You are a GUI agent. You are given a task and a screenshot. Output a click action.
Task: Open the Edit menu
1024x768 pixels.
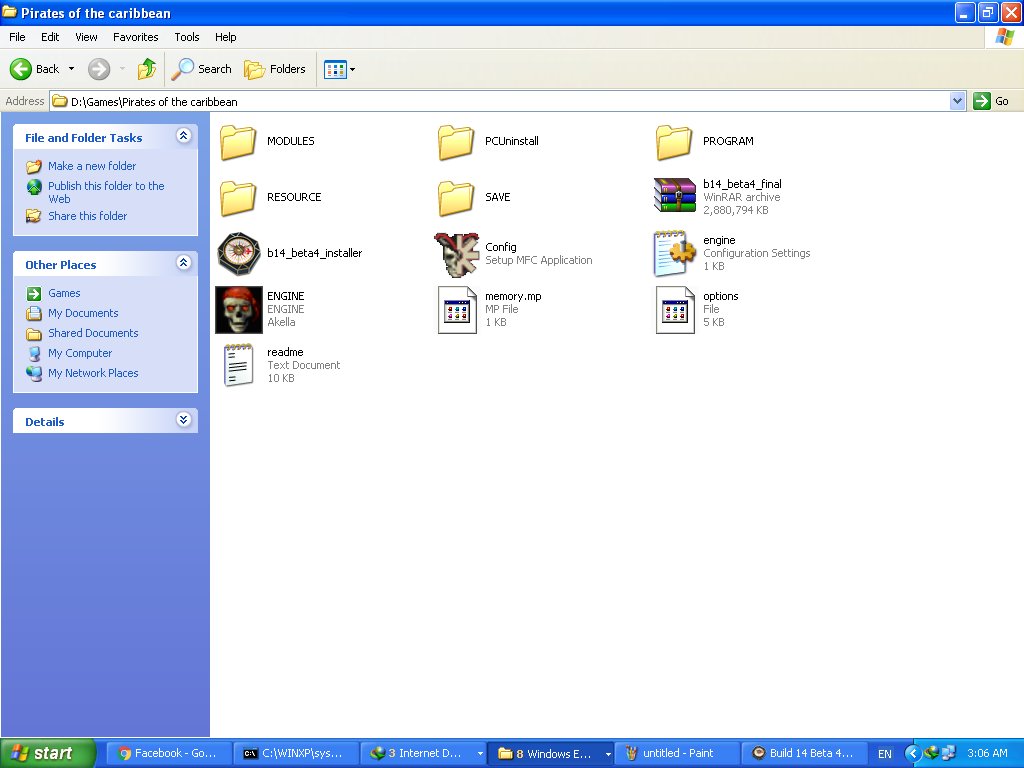tap(50, 37)
